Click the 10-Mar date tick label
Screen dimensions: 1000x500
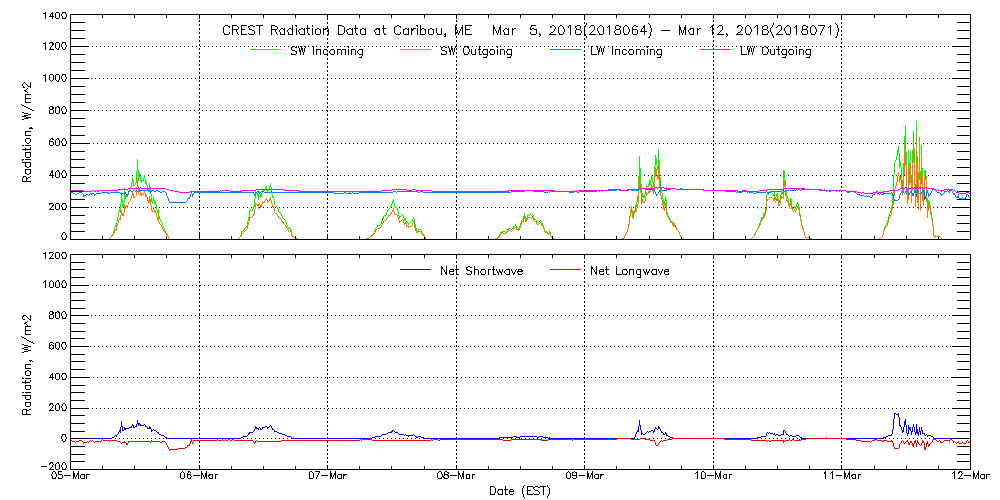713,476
